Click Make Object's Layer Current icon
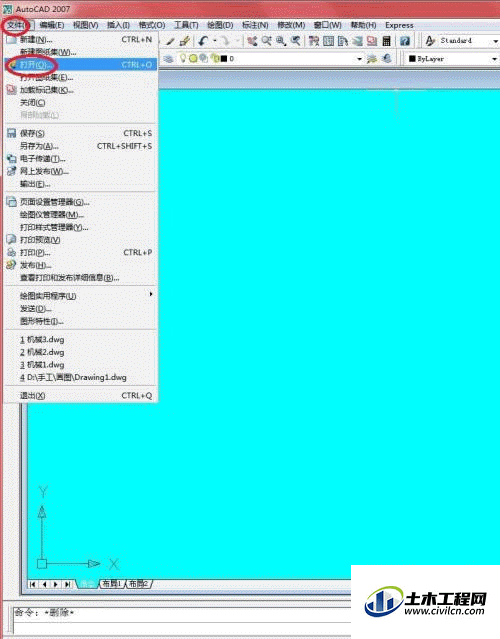Screen dimensions: 500x639 (372, 59)
